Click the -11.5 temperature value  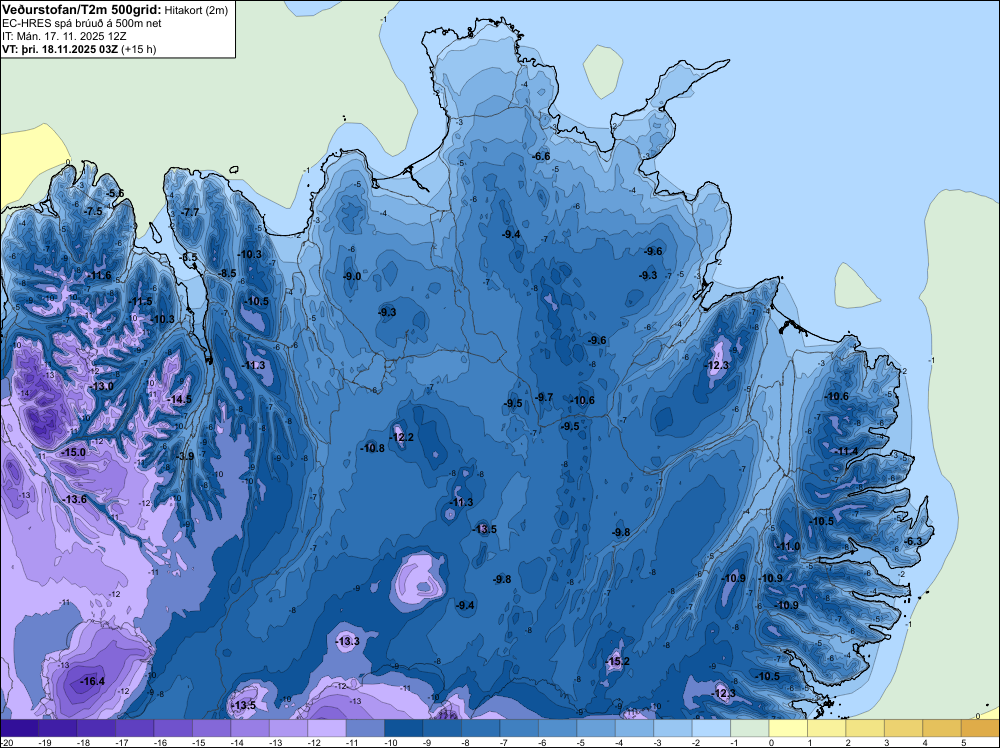141,301
